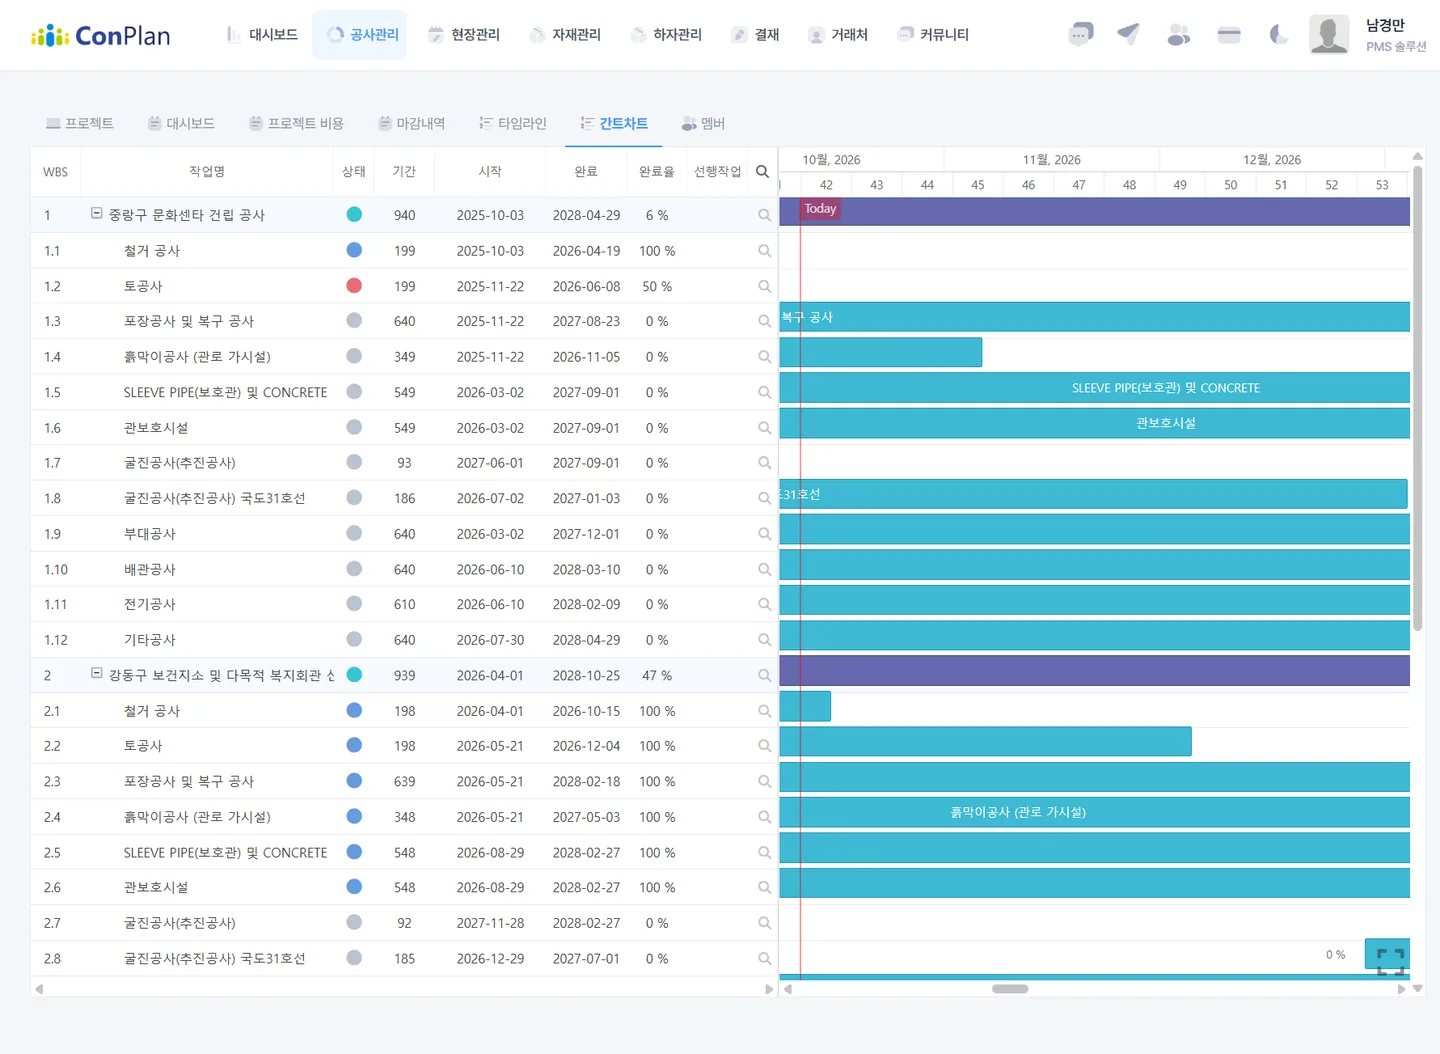The width and height of the screenshot is (1440, 1054).
Task: Click the Gantt horizontal scrollbar thumb
Action: [1010, 989]
